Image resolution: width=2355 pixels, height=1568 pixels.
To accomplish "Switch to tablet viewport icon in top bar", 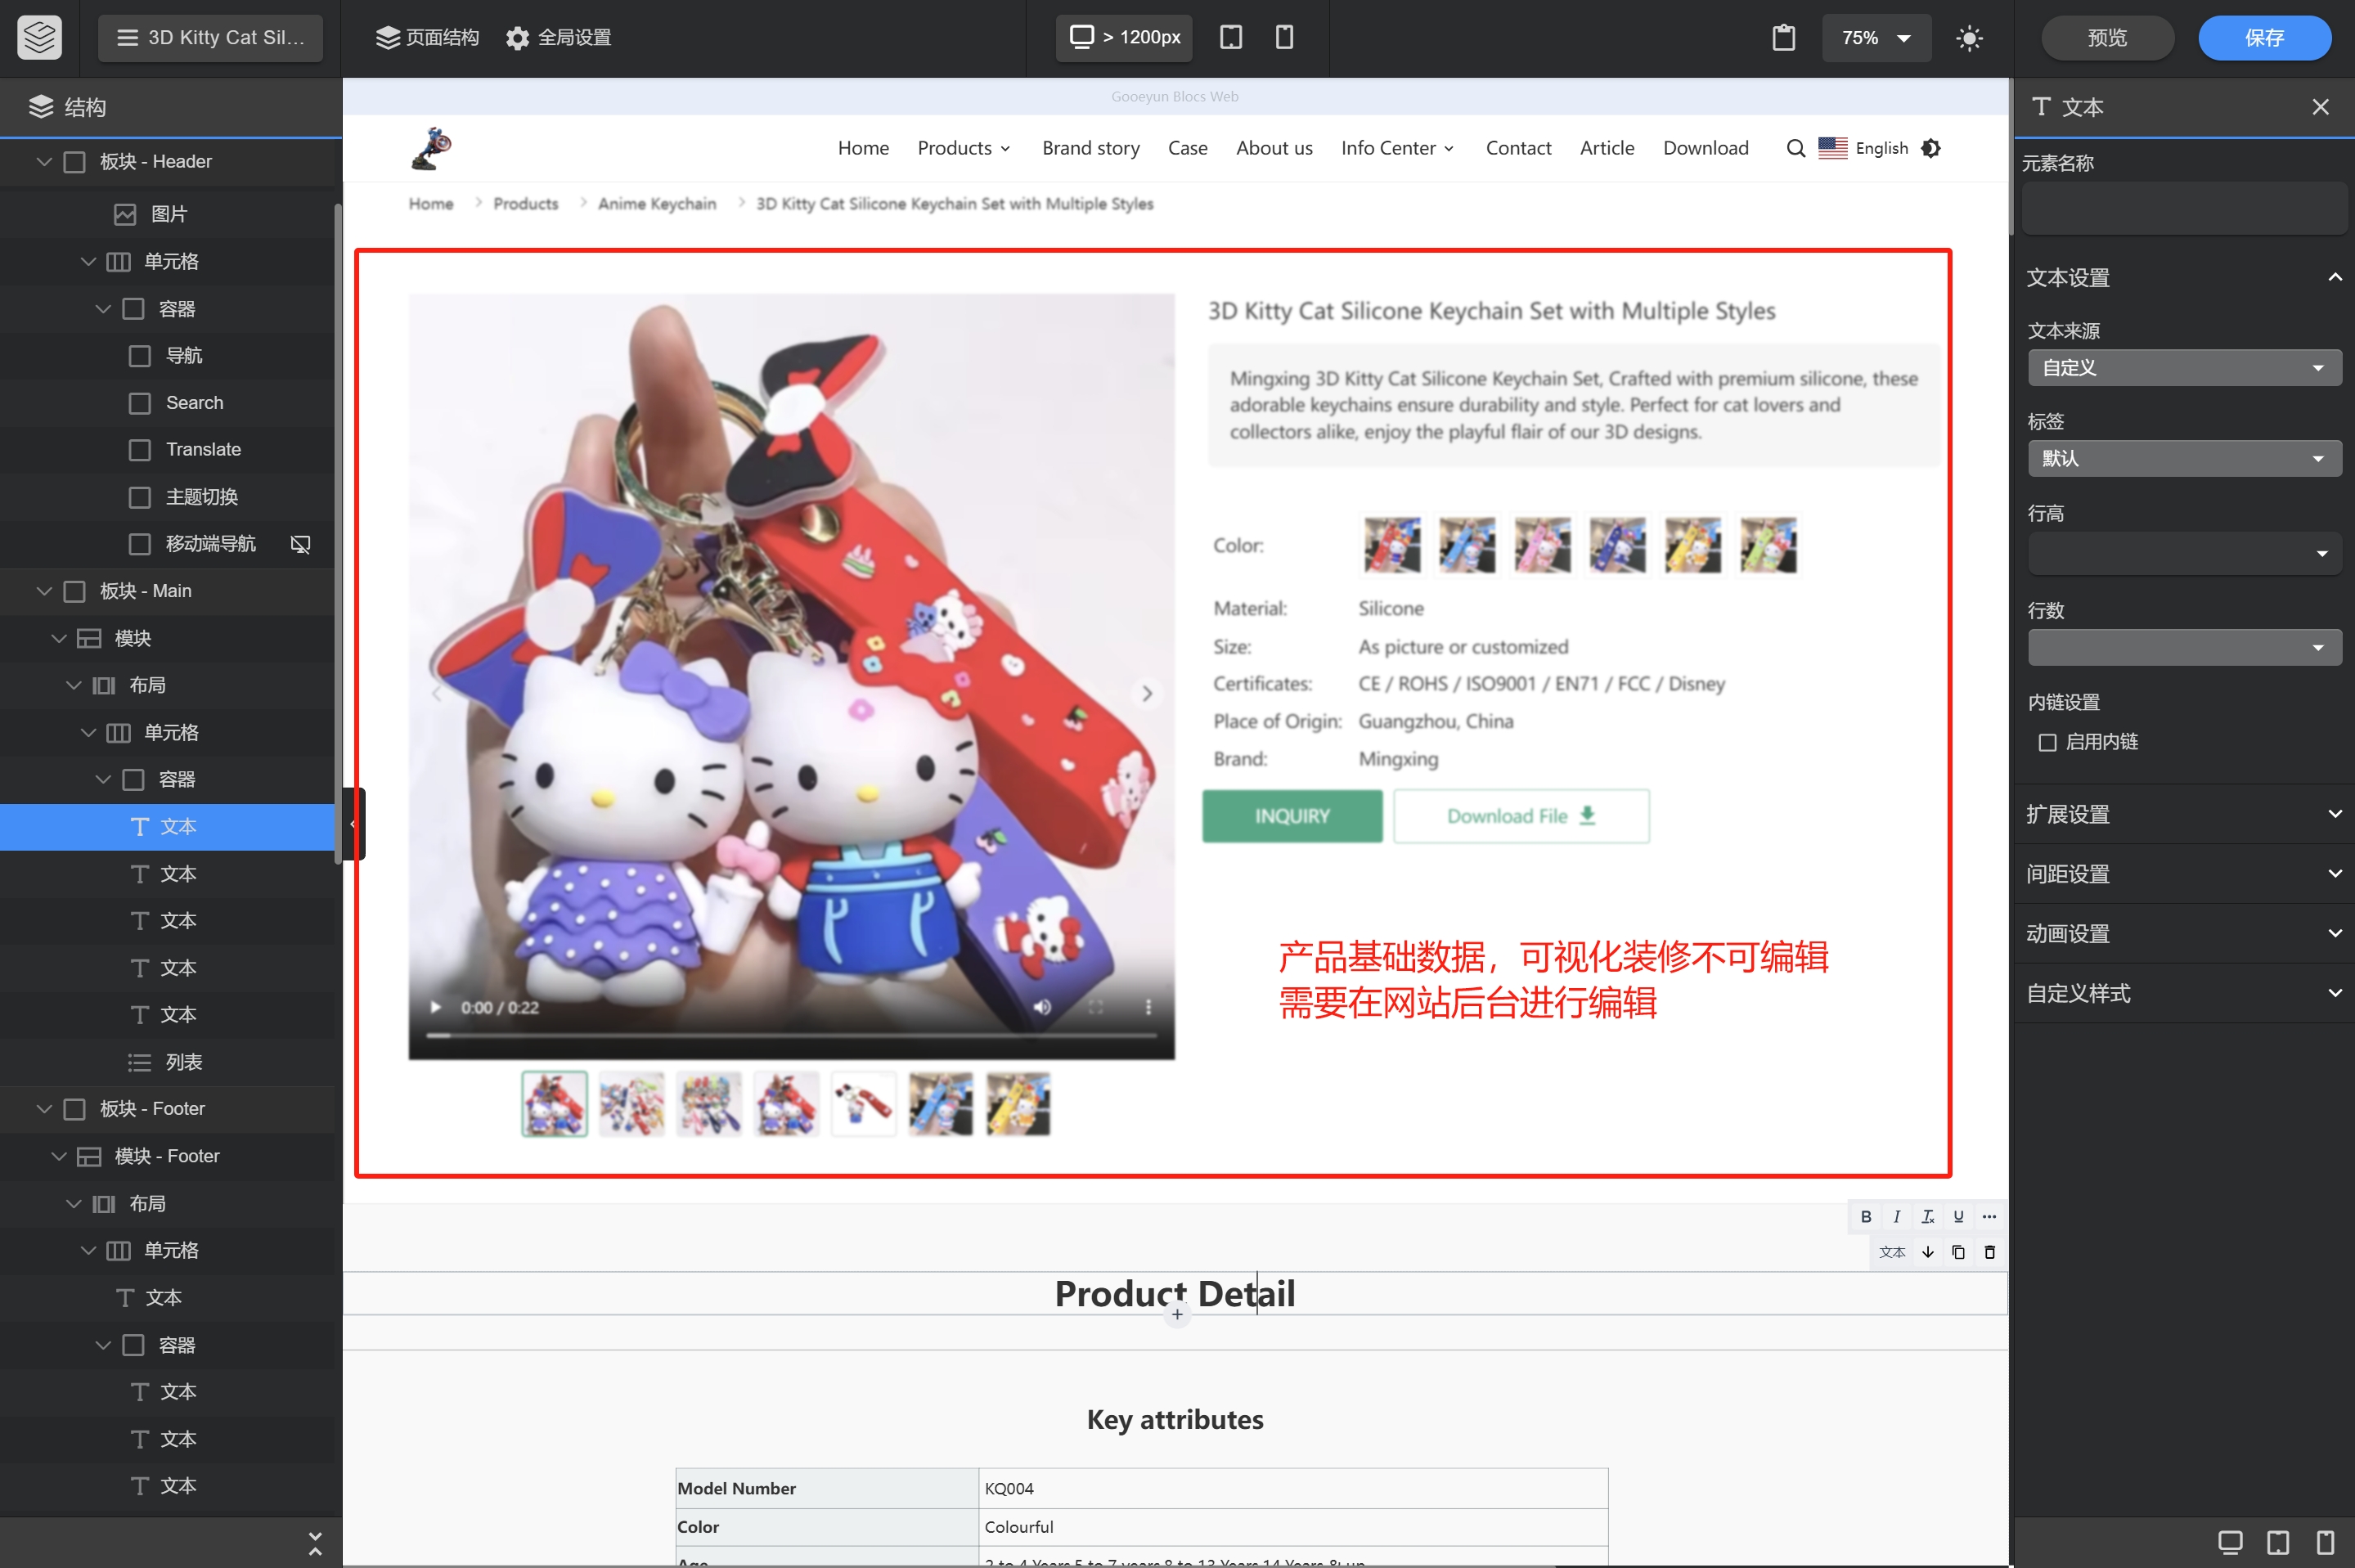I will click(1231, 37).
